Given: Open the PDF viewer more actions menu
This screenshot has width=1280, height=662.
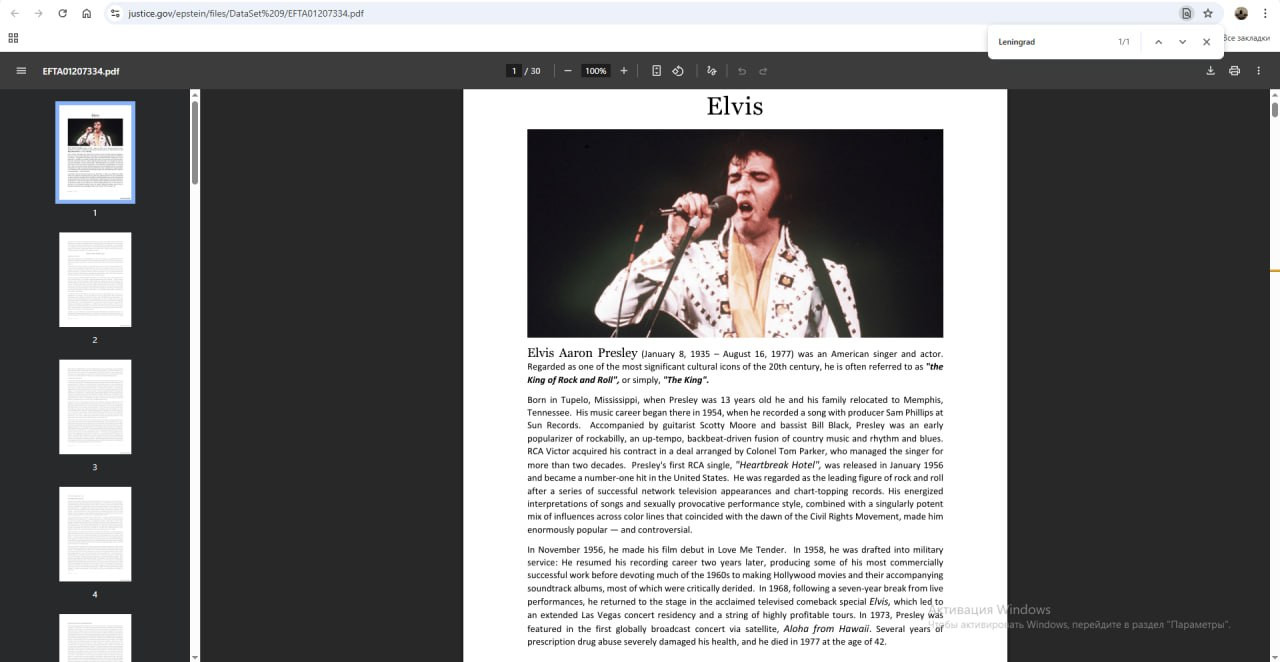Looking at the screenshot, I should pyautogui.click(x=1259, y=71).
